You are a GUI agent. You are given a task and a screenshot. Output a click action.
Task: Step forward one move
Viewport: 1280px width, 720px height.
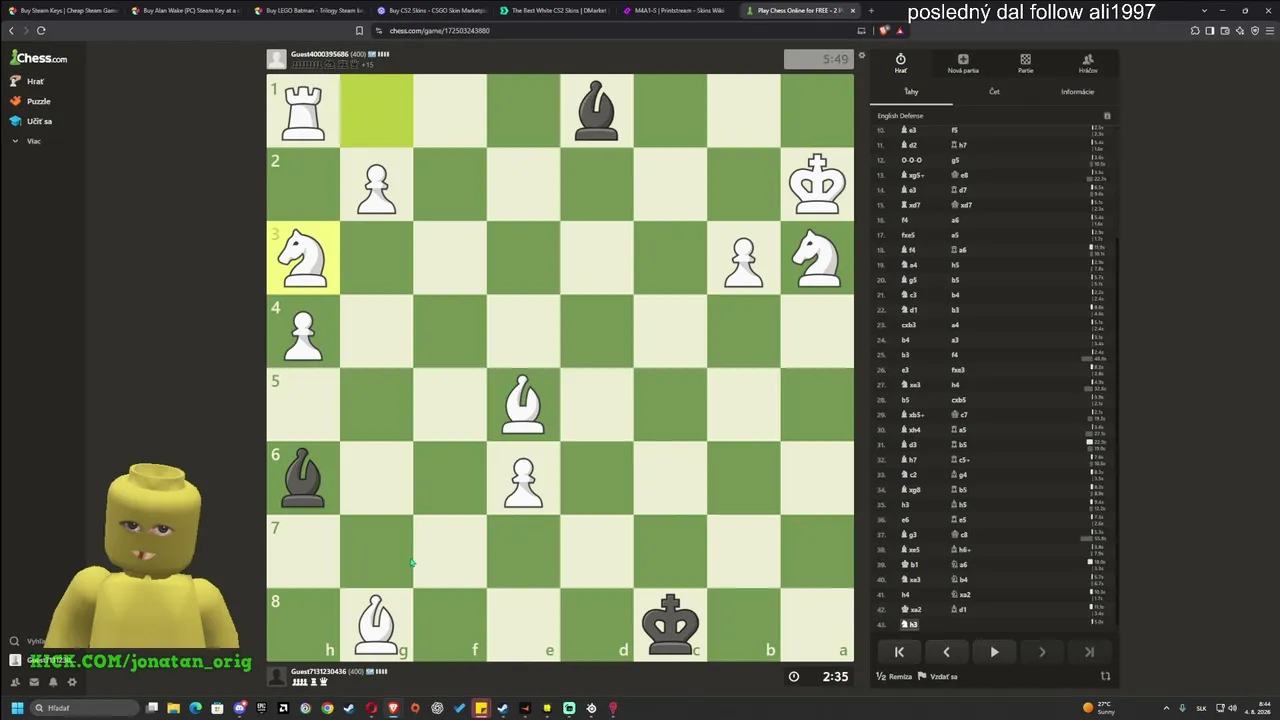[1042, 652]
